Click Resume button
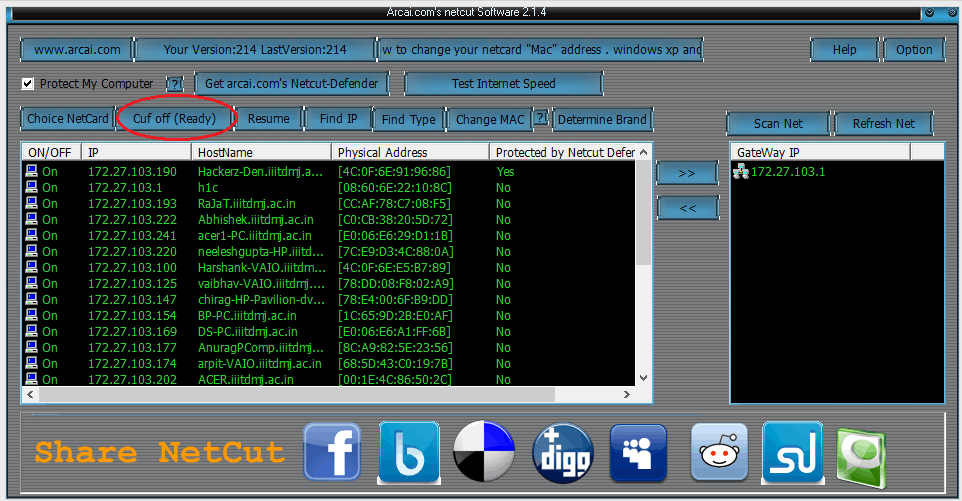This screenshot has width=962, height=501. tap(269, 118)
